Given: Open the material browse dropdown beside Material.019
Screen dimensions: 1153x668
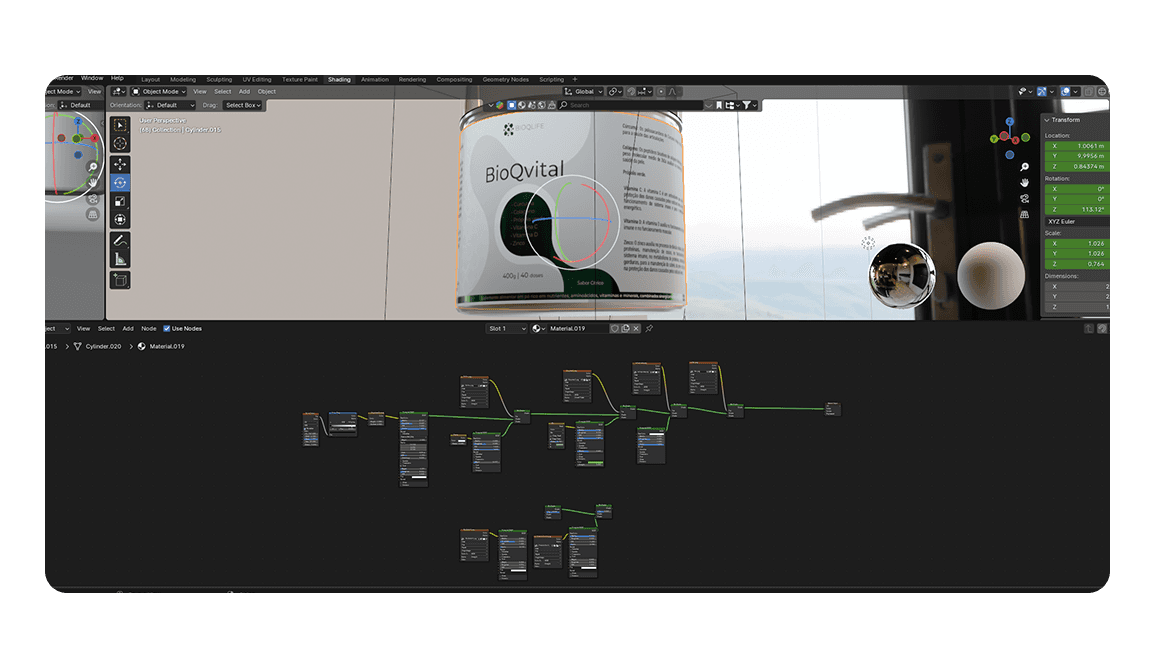Looking at the screenshot, I should [x=538, y=329].
